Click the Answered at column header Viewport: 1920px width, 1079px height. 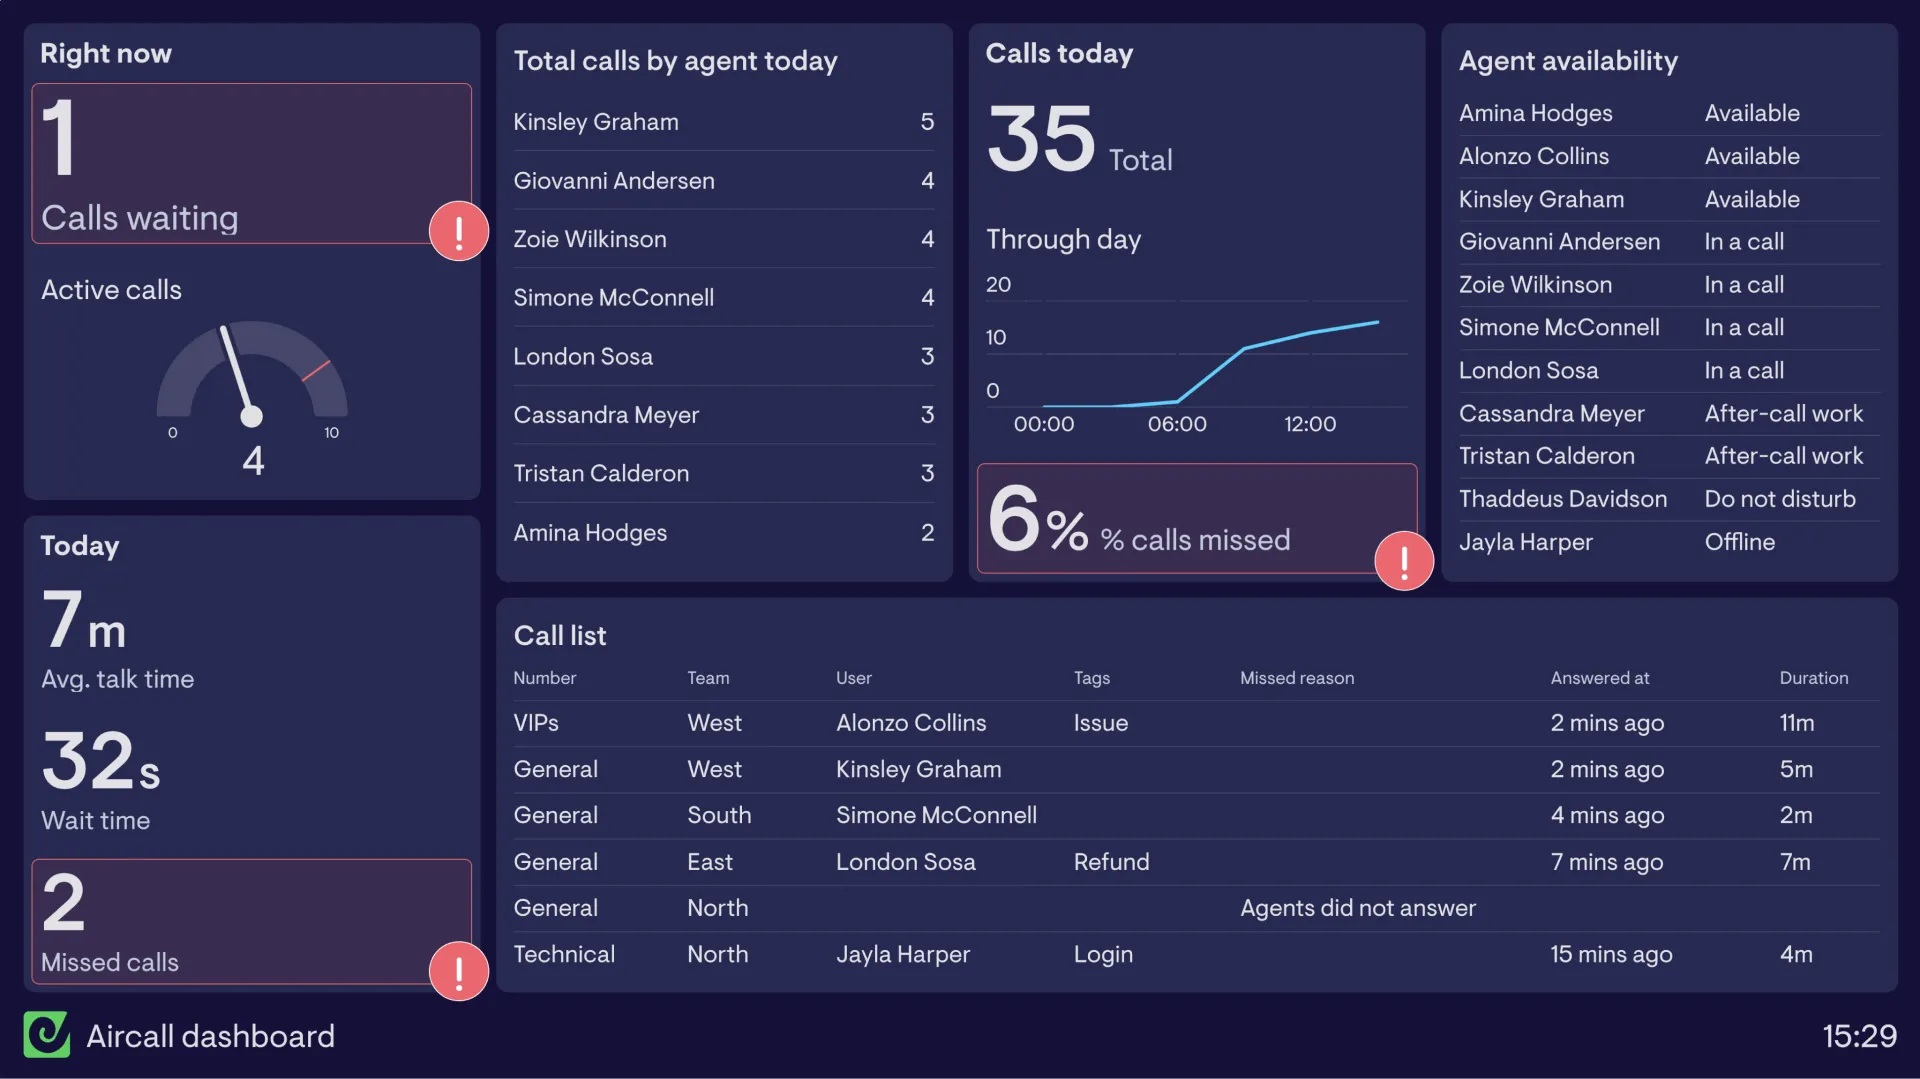1599,678
